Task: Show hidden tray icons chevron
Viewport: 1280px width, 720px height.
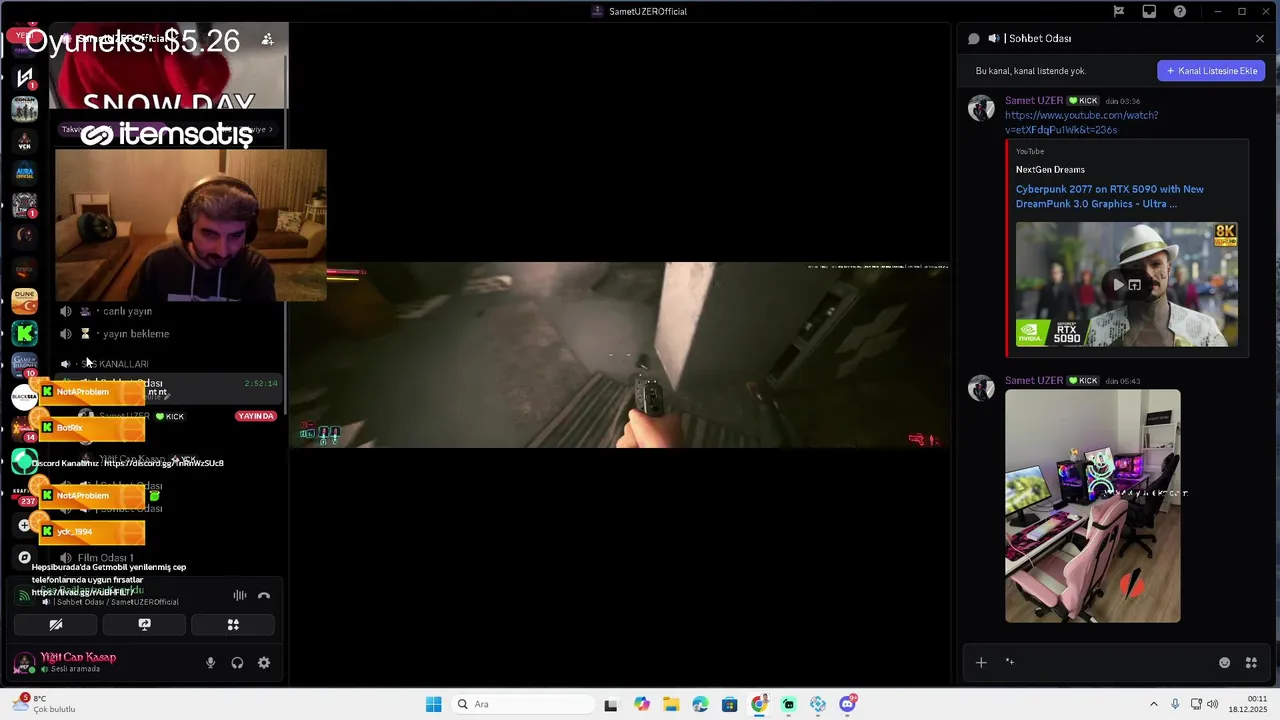Action: (1153, 705)
